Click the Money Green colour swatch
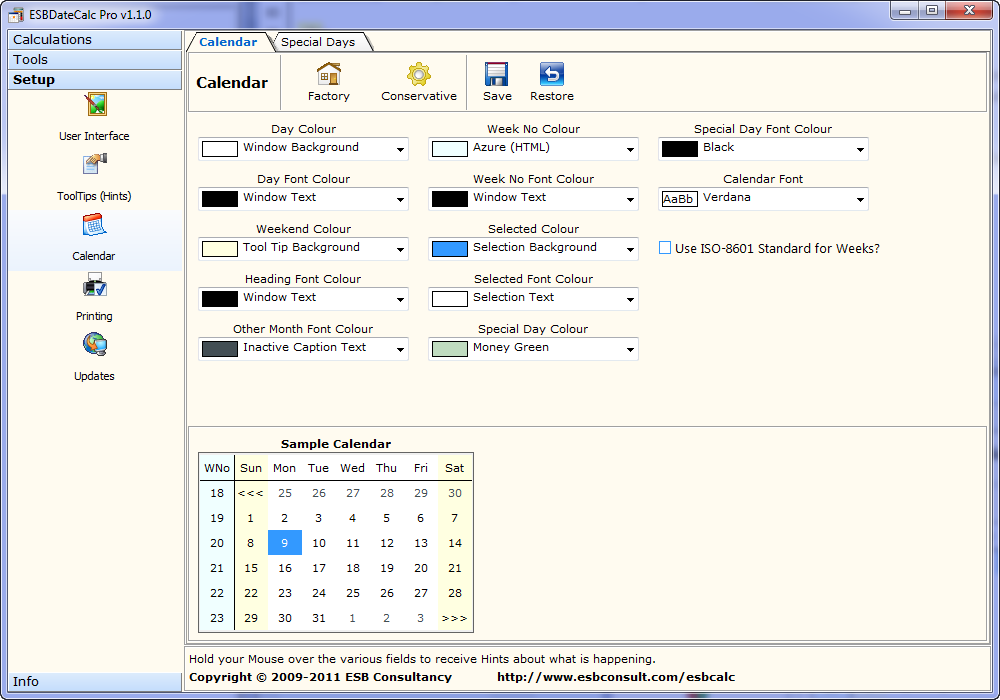 pos(450,349)
